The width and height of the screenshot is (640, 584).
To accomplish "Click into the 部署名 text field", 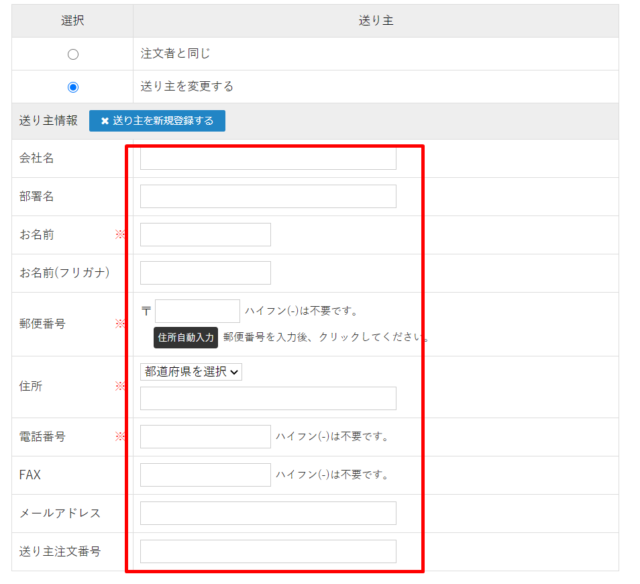I will pyautogui.click(x=268, y=196).
